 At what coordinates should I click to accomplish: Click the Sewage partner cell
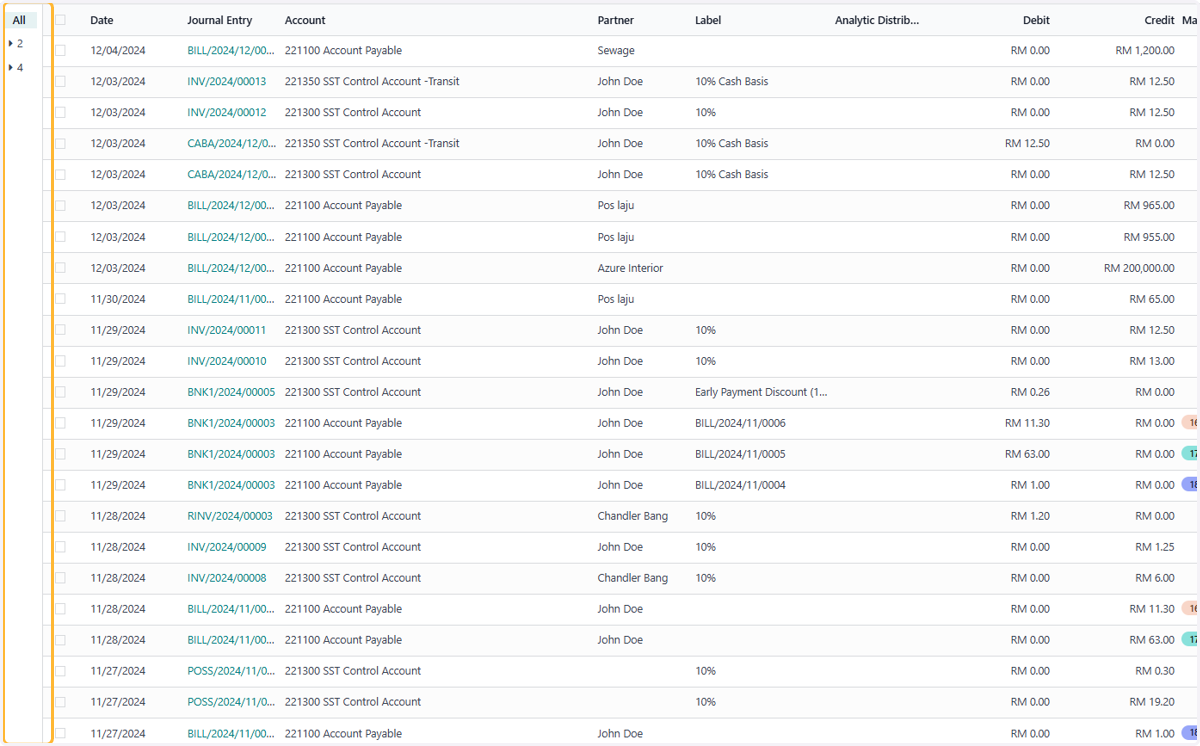(x=616, y=51)
